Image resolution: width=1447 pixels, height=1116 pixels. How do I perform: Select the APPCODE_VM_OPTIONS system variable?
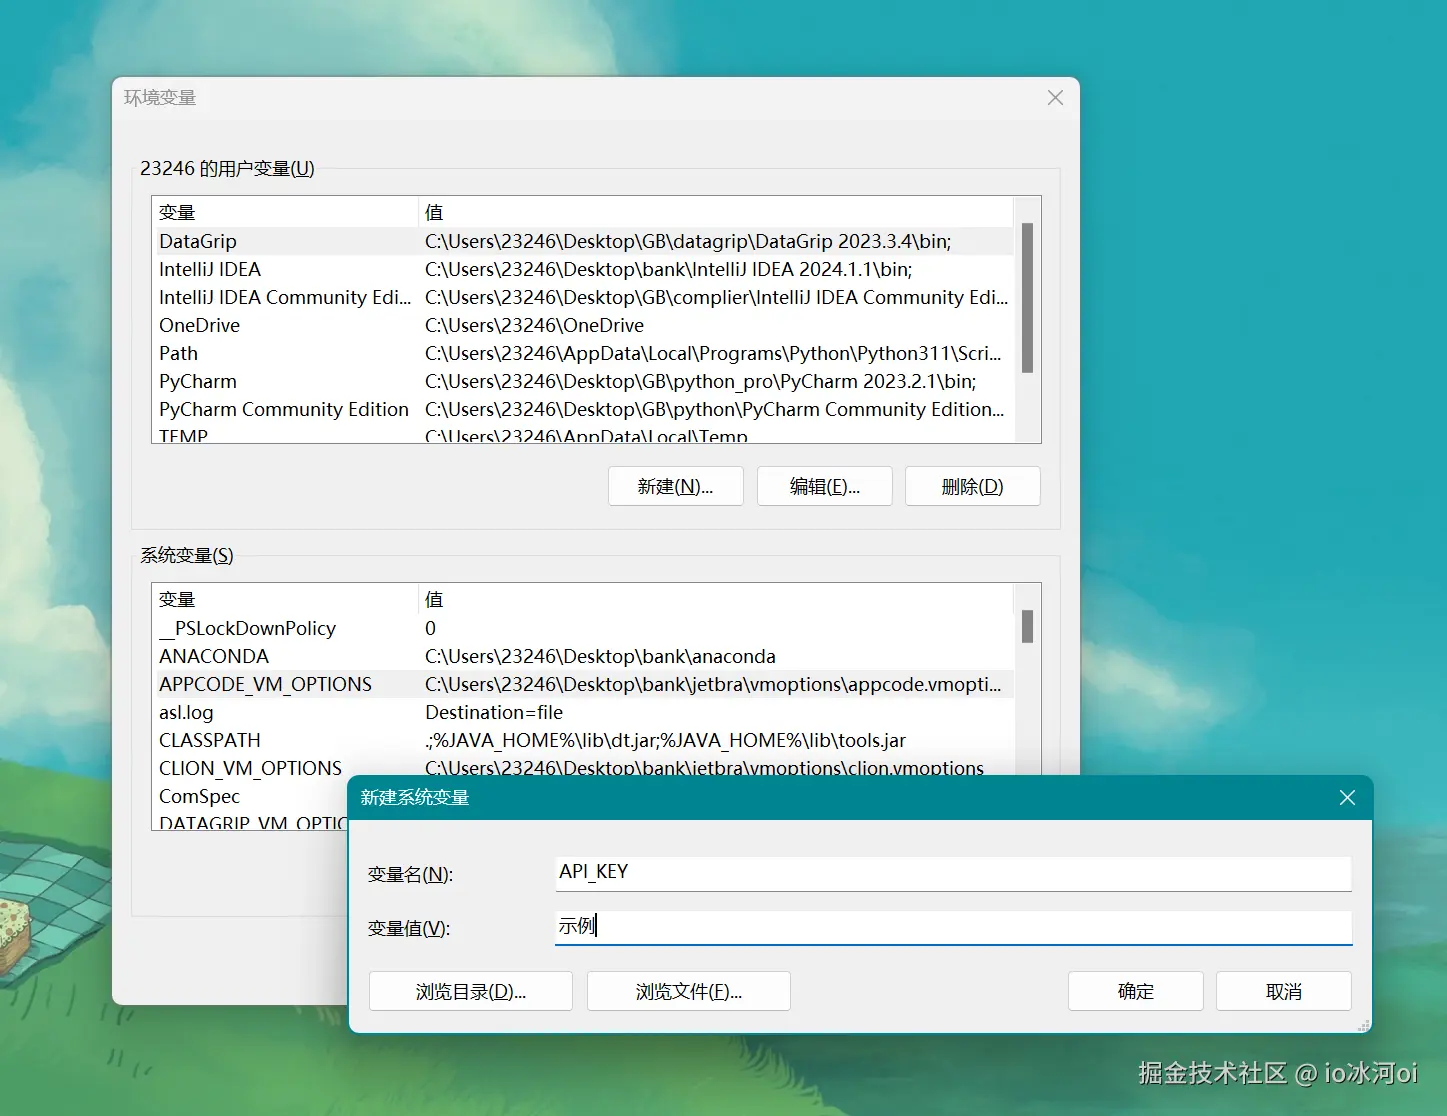583,684
